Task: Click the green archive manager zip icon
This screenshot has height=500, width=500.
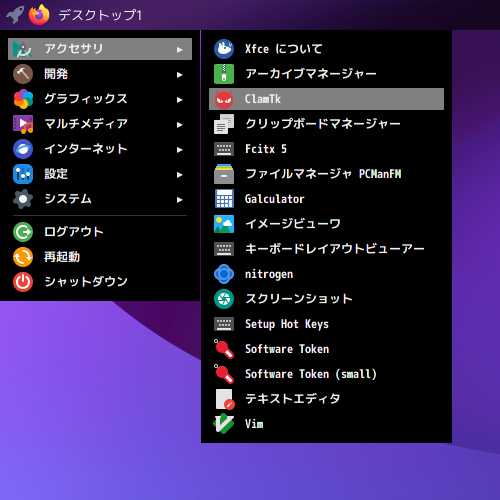Action: [224, 74]
